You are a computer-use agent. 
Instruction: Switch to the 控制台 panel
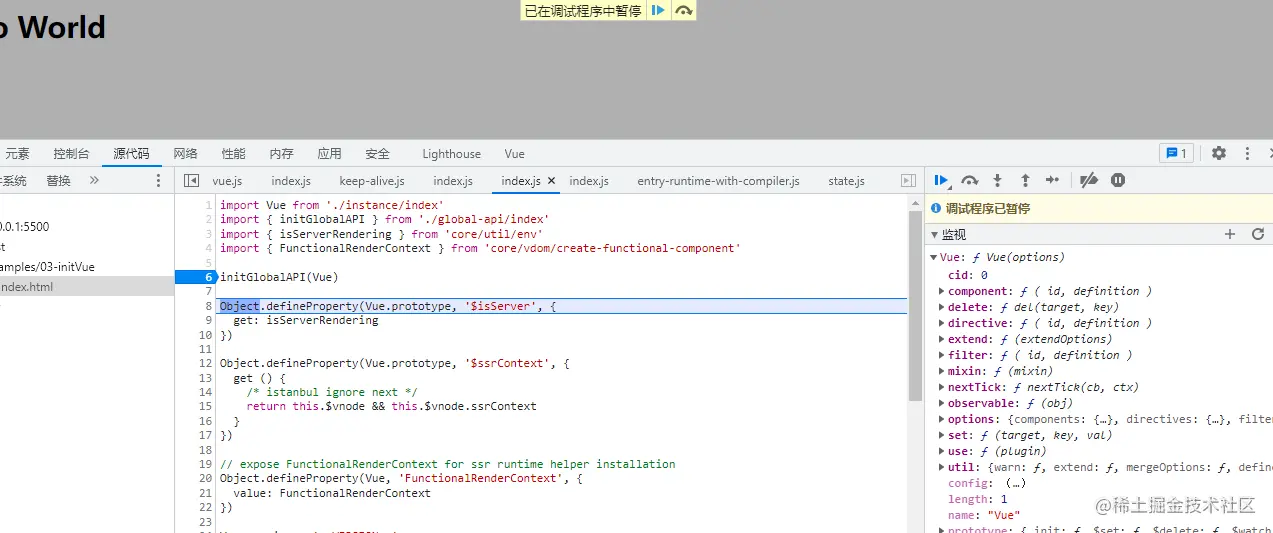71,154
